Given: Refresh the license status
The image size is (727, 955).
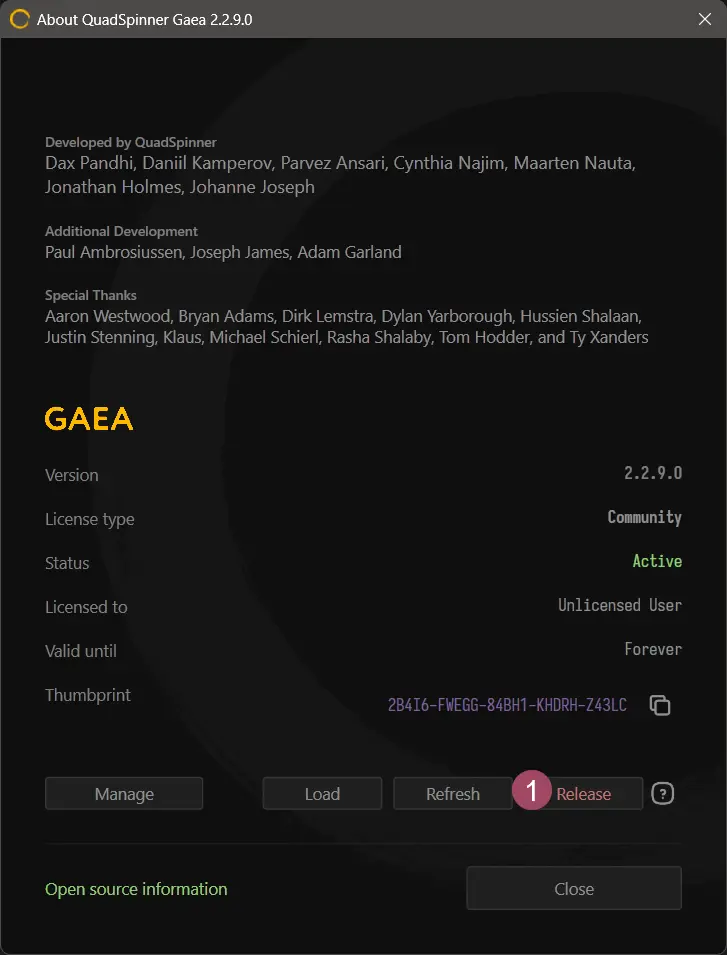Looking at the screenshot, I should [x=453, y=794].
